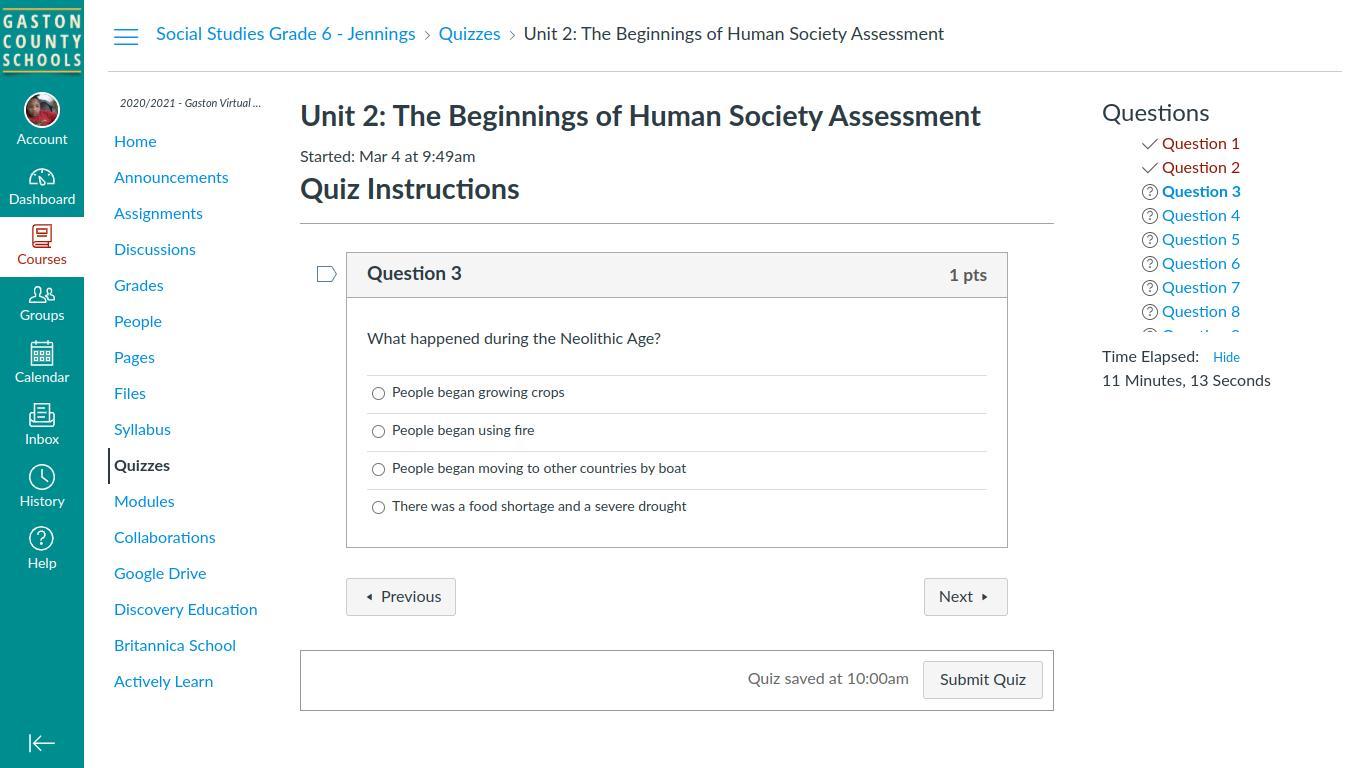
Task: Open the Calendar icon in the sidebar
Action: pos(42,354)
